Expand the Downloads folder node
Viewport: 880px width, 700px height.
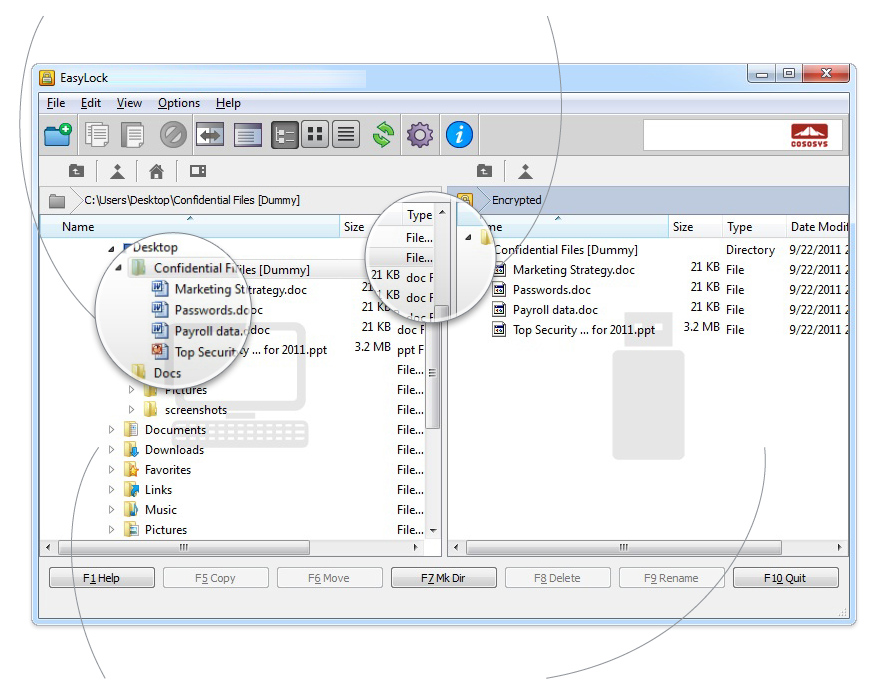click(112, 450)
